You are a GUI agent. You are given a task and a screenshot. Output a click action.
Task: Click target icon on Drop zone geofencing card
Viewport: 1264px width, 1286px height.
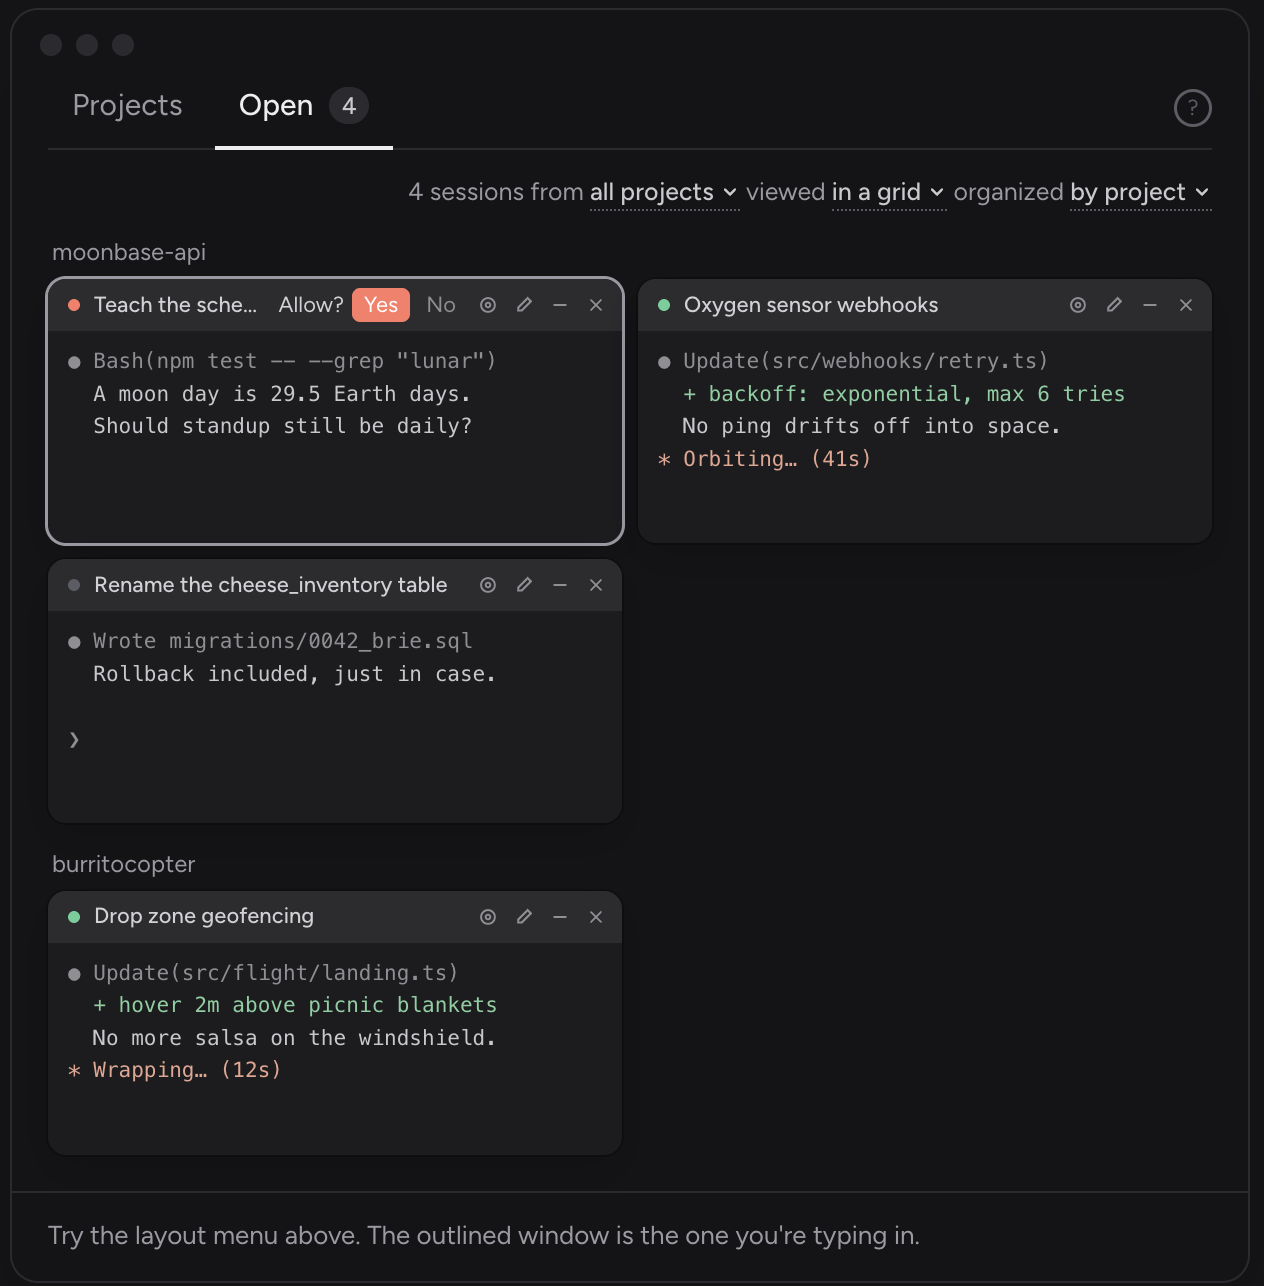click(488, 917)
